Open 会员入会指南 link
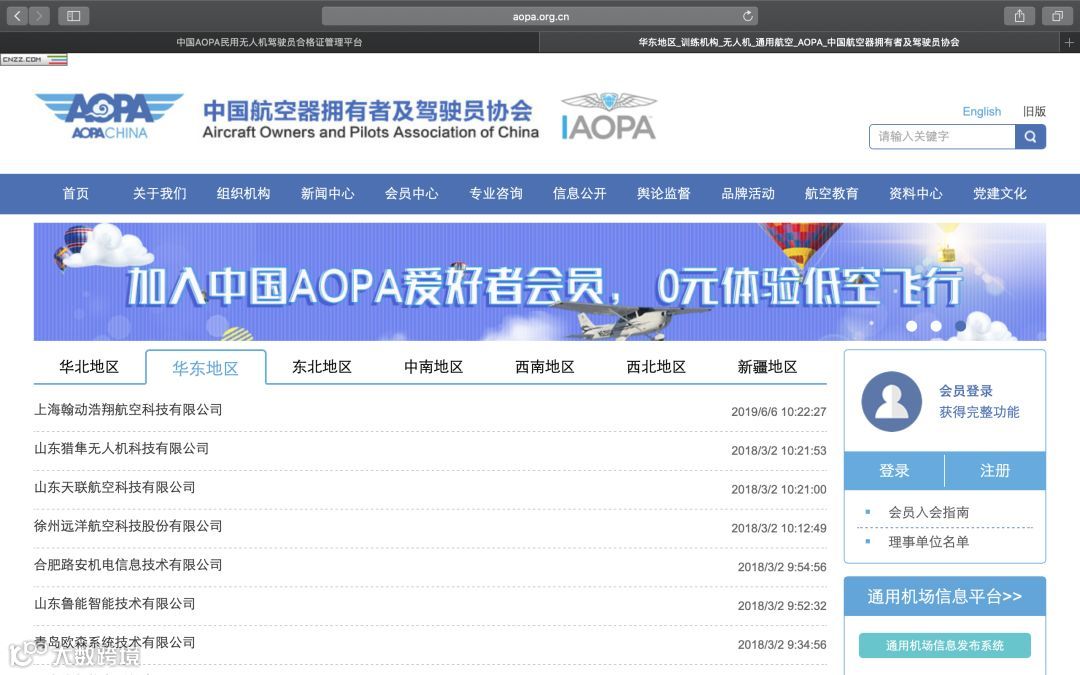This screenshot has height=675, width=1080. coord(928,512)
